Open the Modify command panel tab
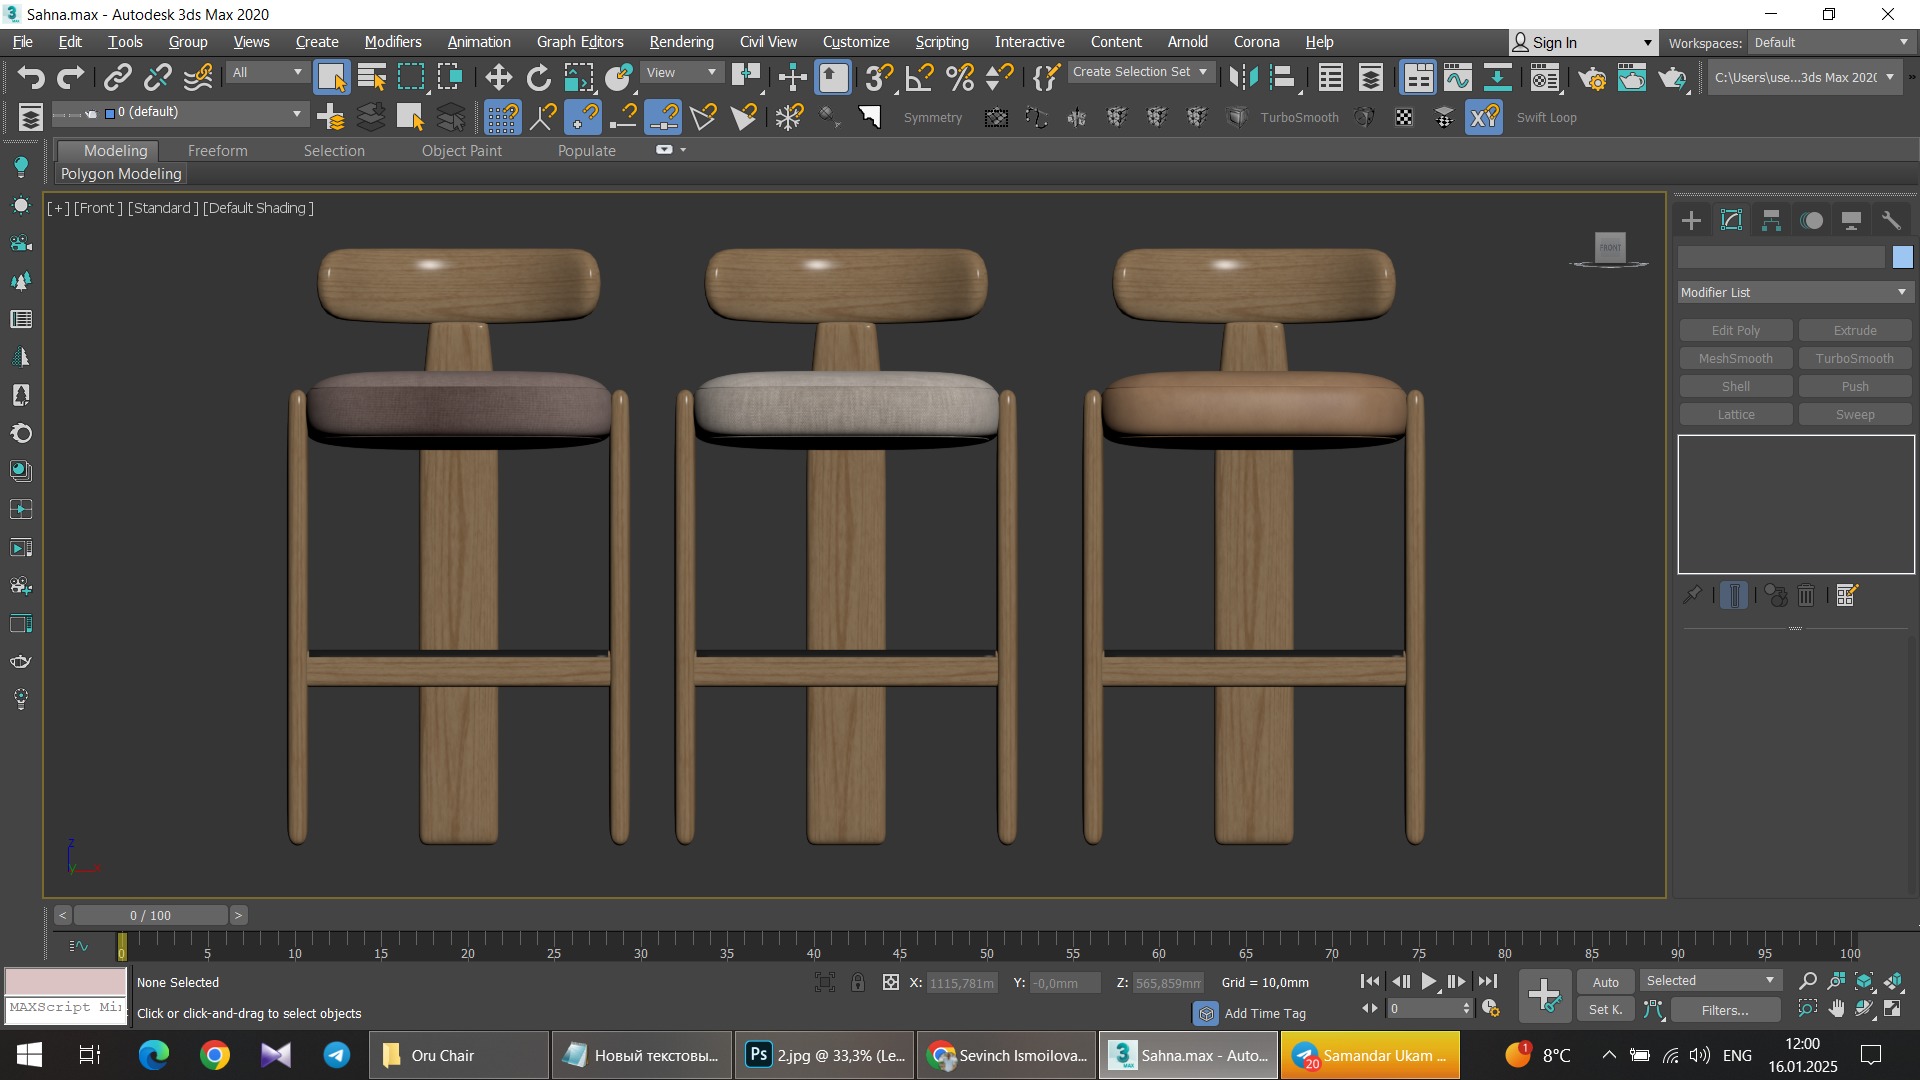 [x=1731, y=220]
